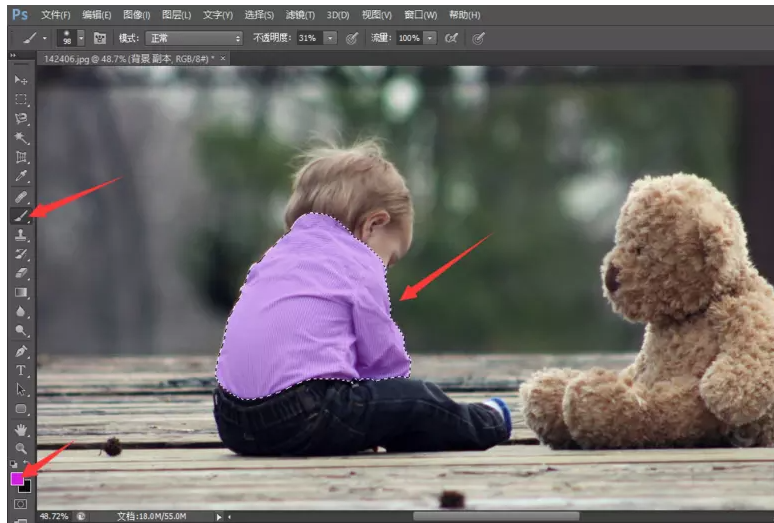Select the Rectangular Marquee tool

tap(21, 99)
